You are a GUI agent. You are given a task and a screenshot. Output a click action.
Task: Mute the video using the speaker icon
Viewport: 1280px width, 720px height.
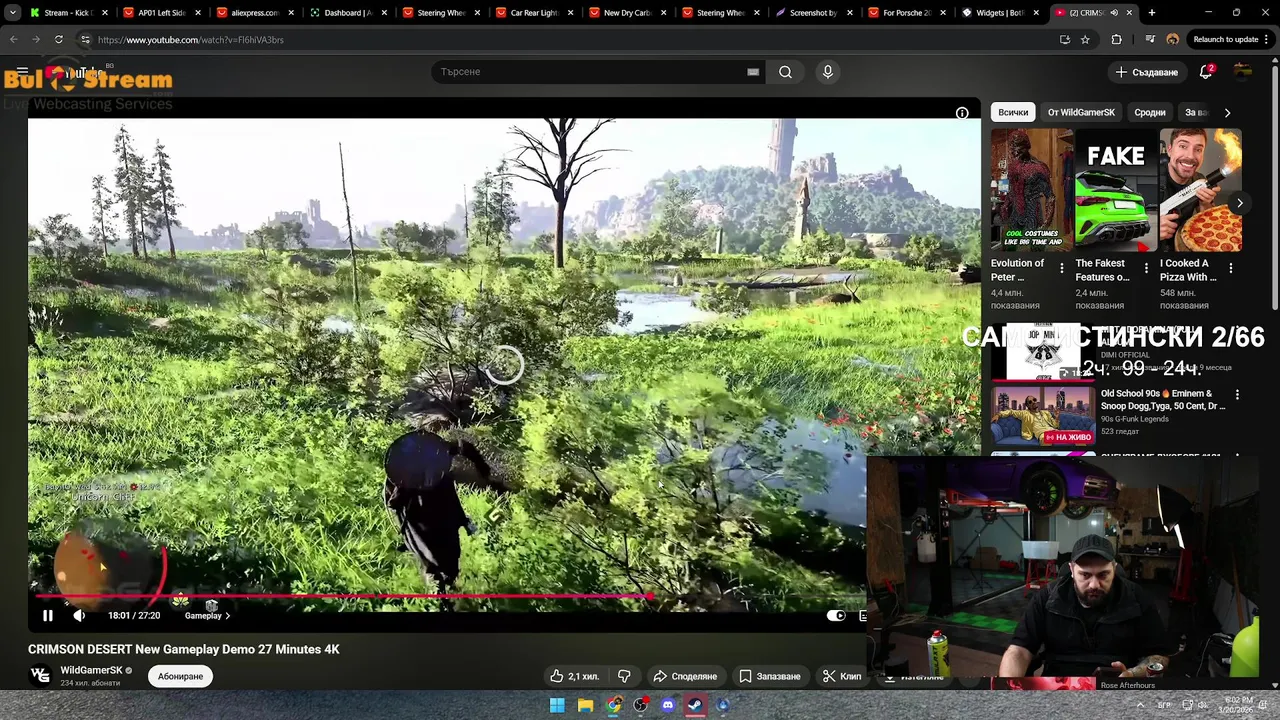(x=79, y=616)
